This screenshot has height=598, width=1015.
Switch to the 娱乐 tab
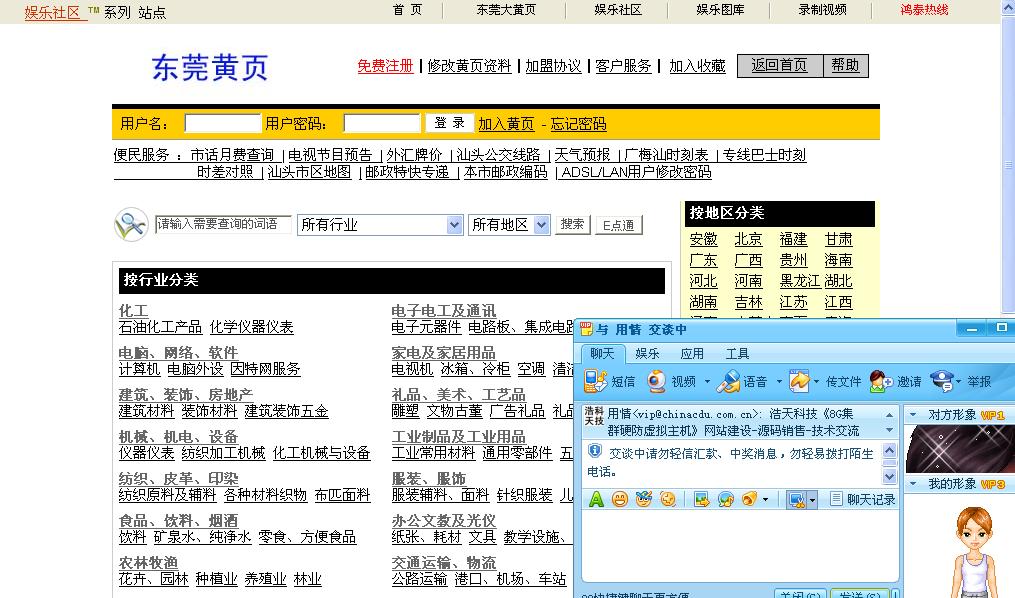point(647,353)
